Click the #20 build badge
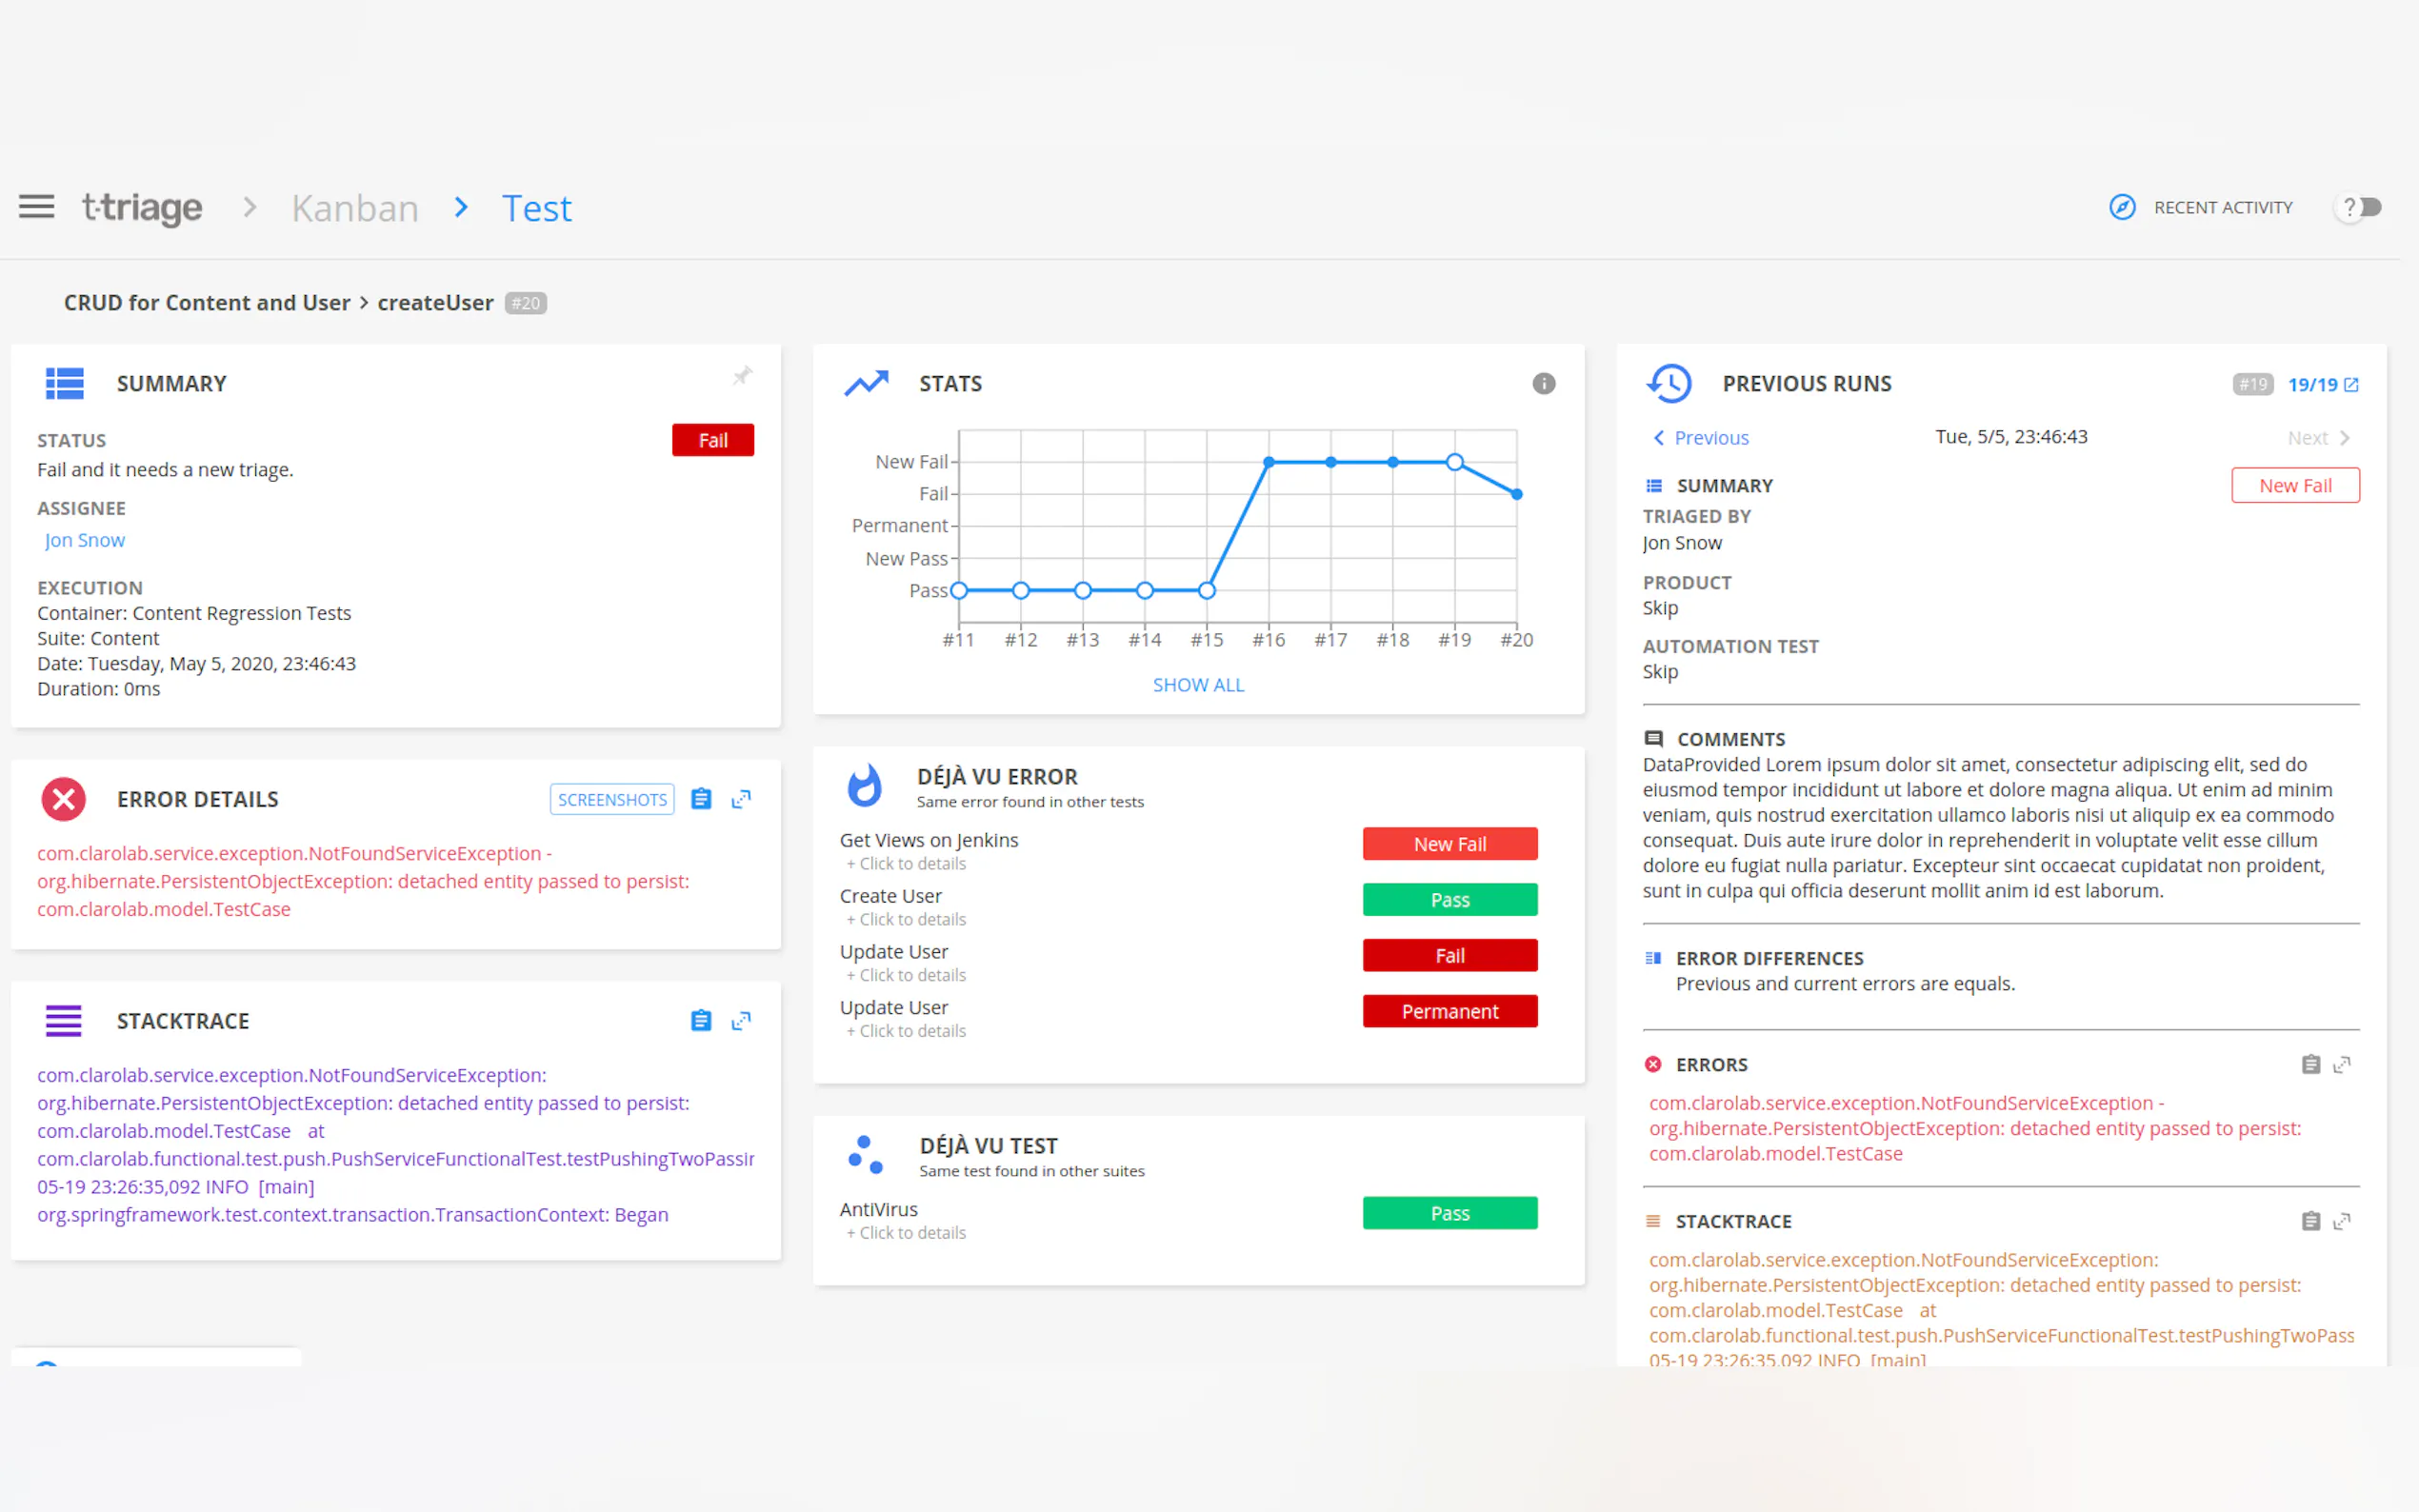2419x1512 pixels. [x=525, y=303]
